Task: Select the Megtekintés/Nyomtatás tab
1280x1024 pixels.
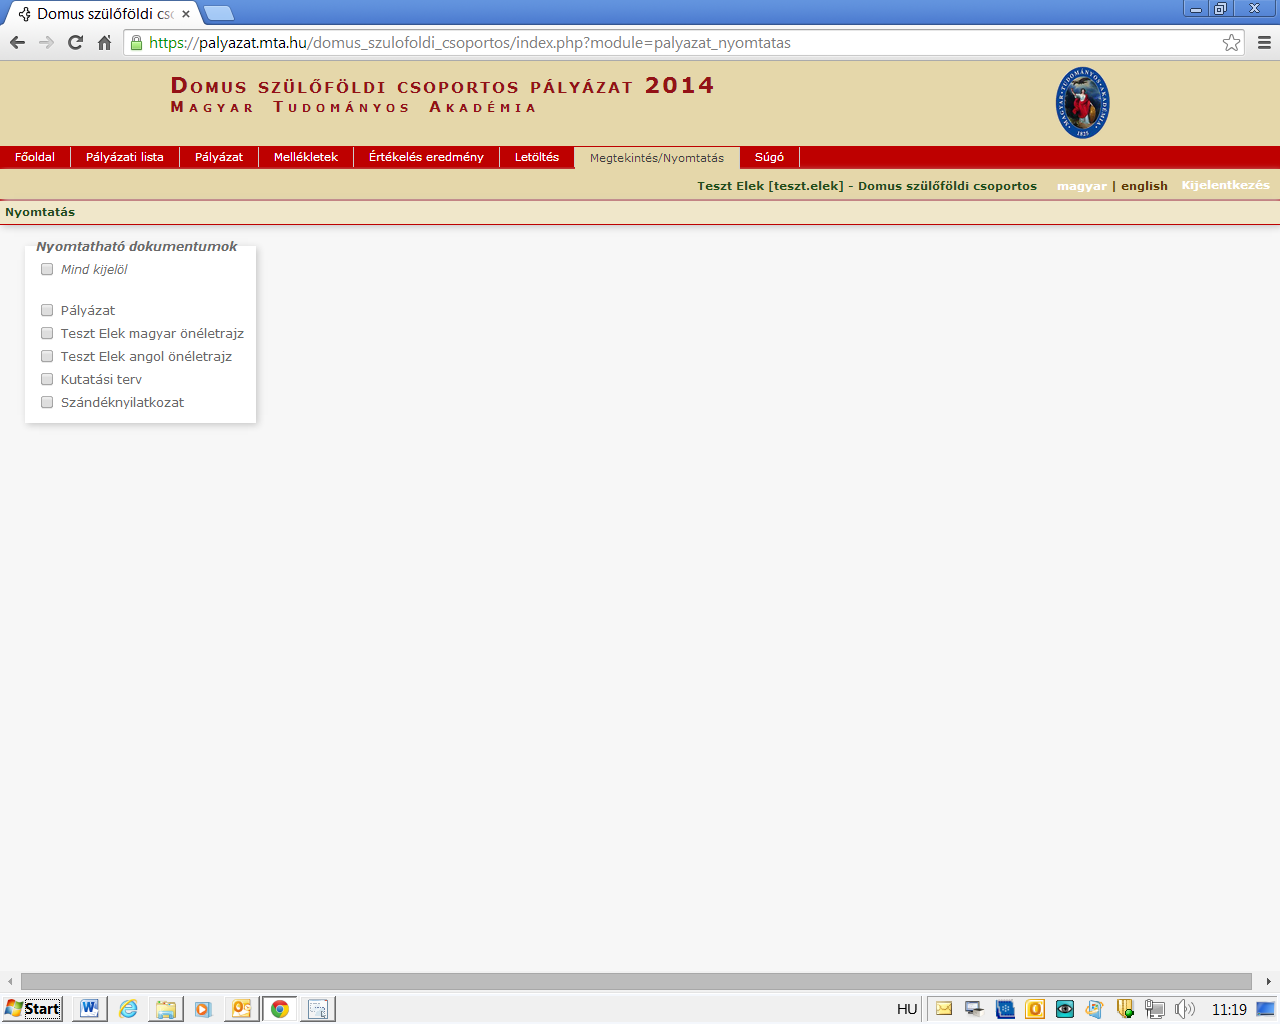Action: [x=657, y=158]
